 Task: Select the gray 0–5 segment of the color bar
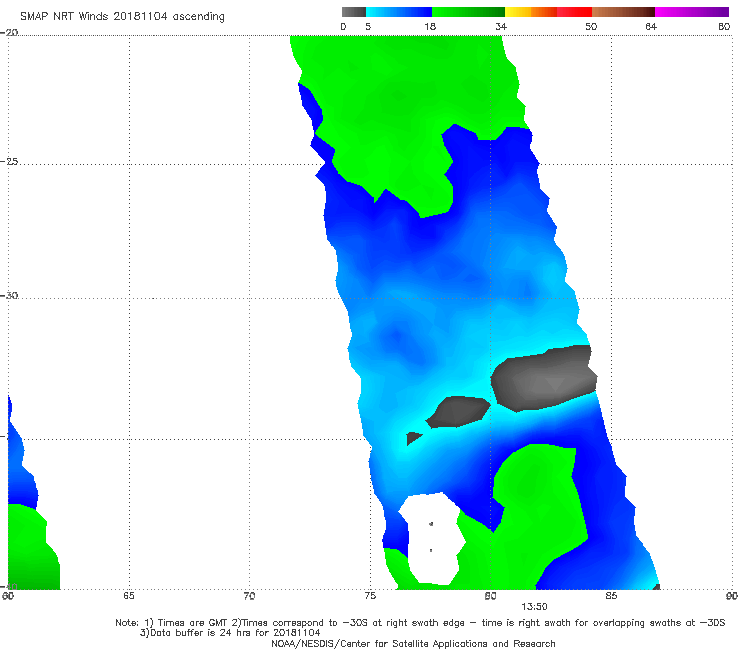(x=354, y=12)
